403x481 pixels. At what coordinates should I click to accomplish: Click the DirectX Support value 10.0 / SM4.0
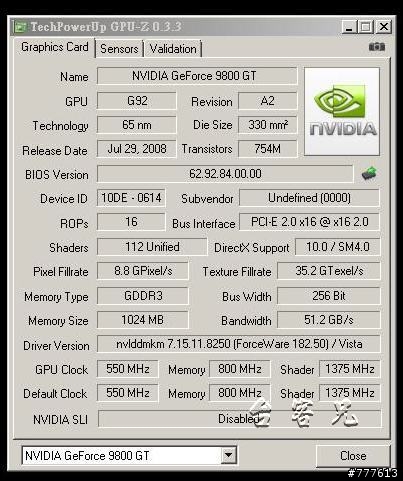337,247
